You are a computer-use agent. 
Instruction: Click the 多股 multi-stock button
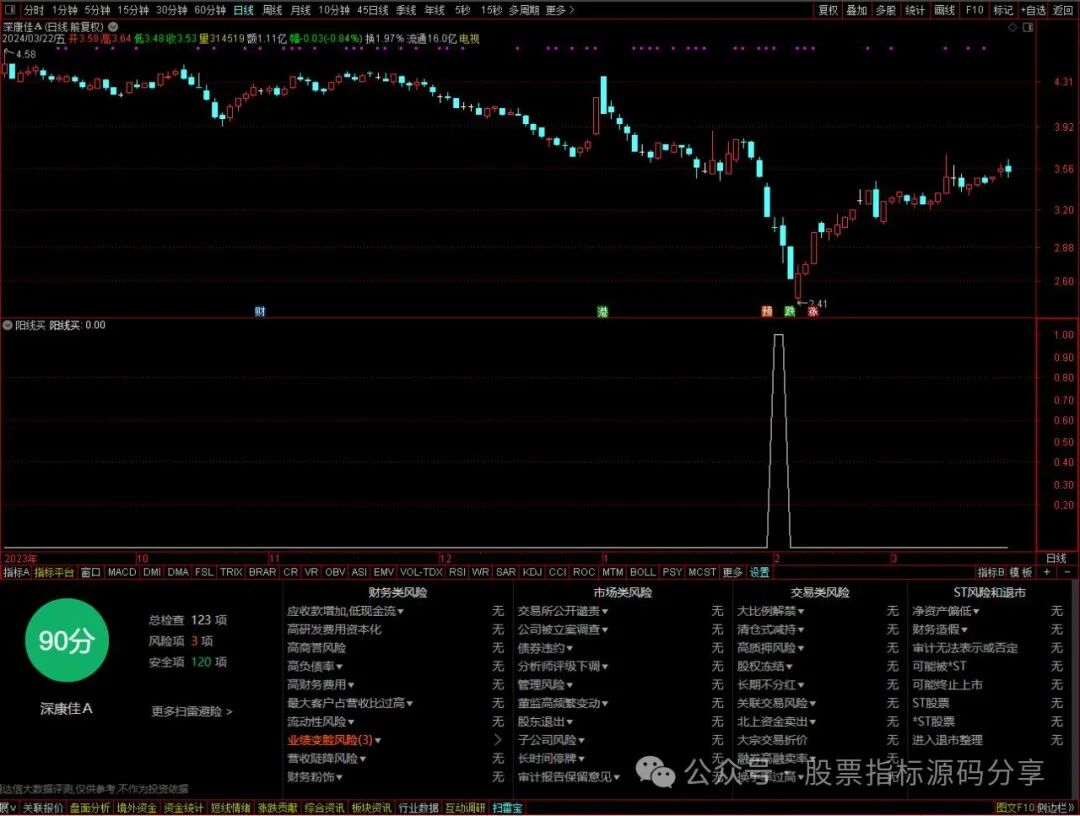[886, 10]
